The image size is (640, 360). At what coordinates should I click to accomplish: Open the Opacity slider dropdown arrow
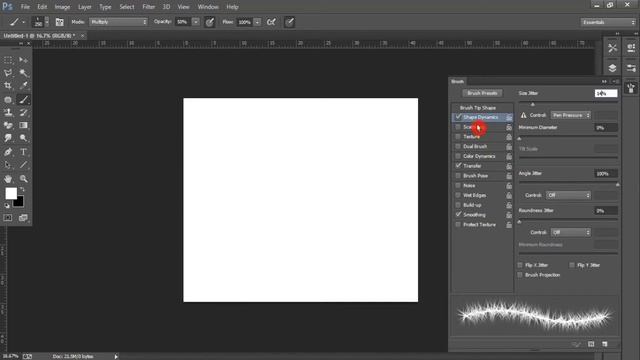196,22
